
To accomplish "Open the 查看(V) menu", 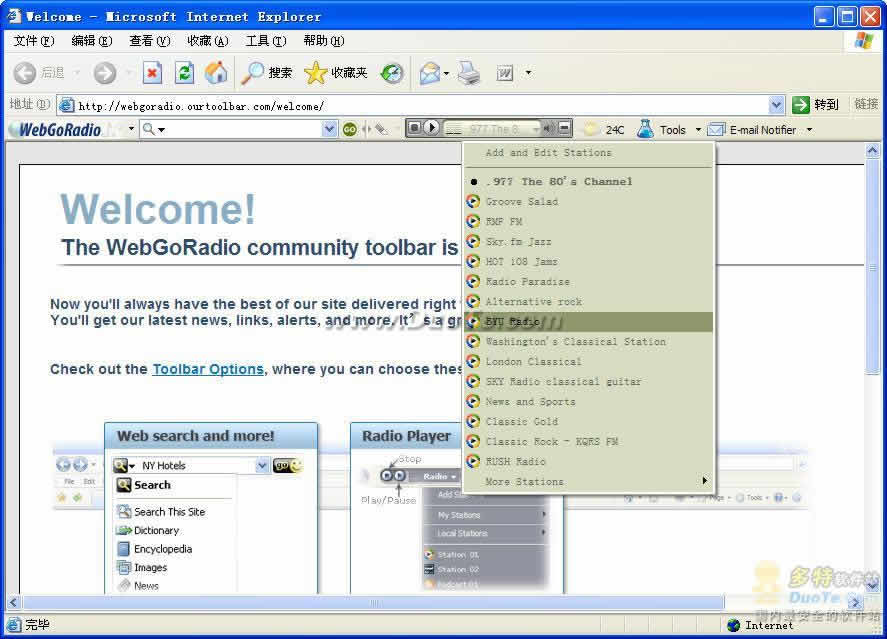I will pyautogui.click(x=149, y=41).
